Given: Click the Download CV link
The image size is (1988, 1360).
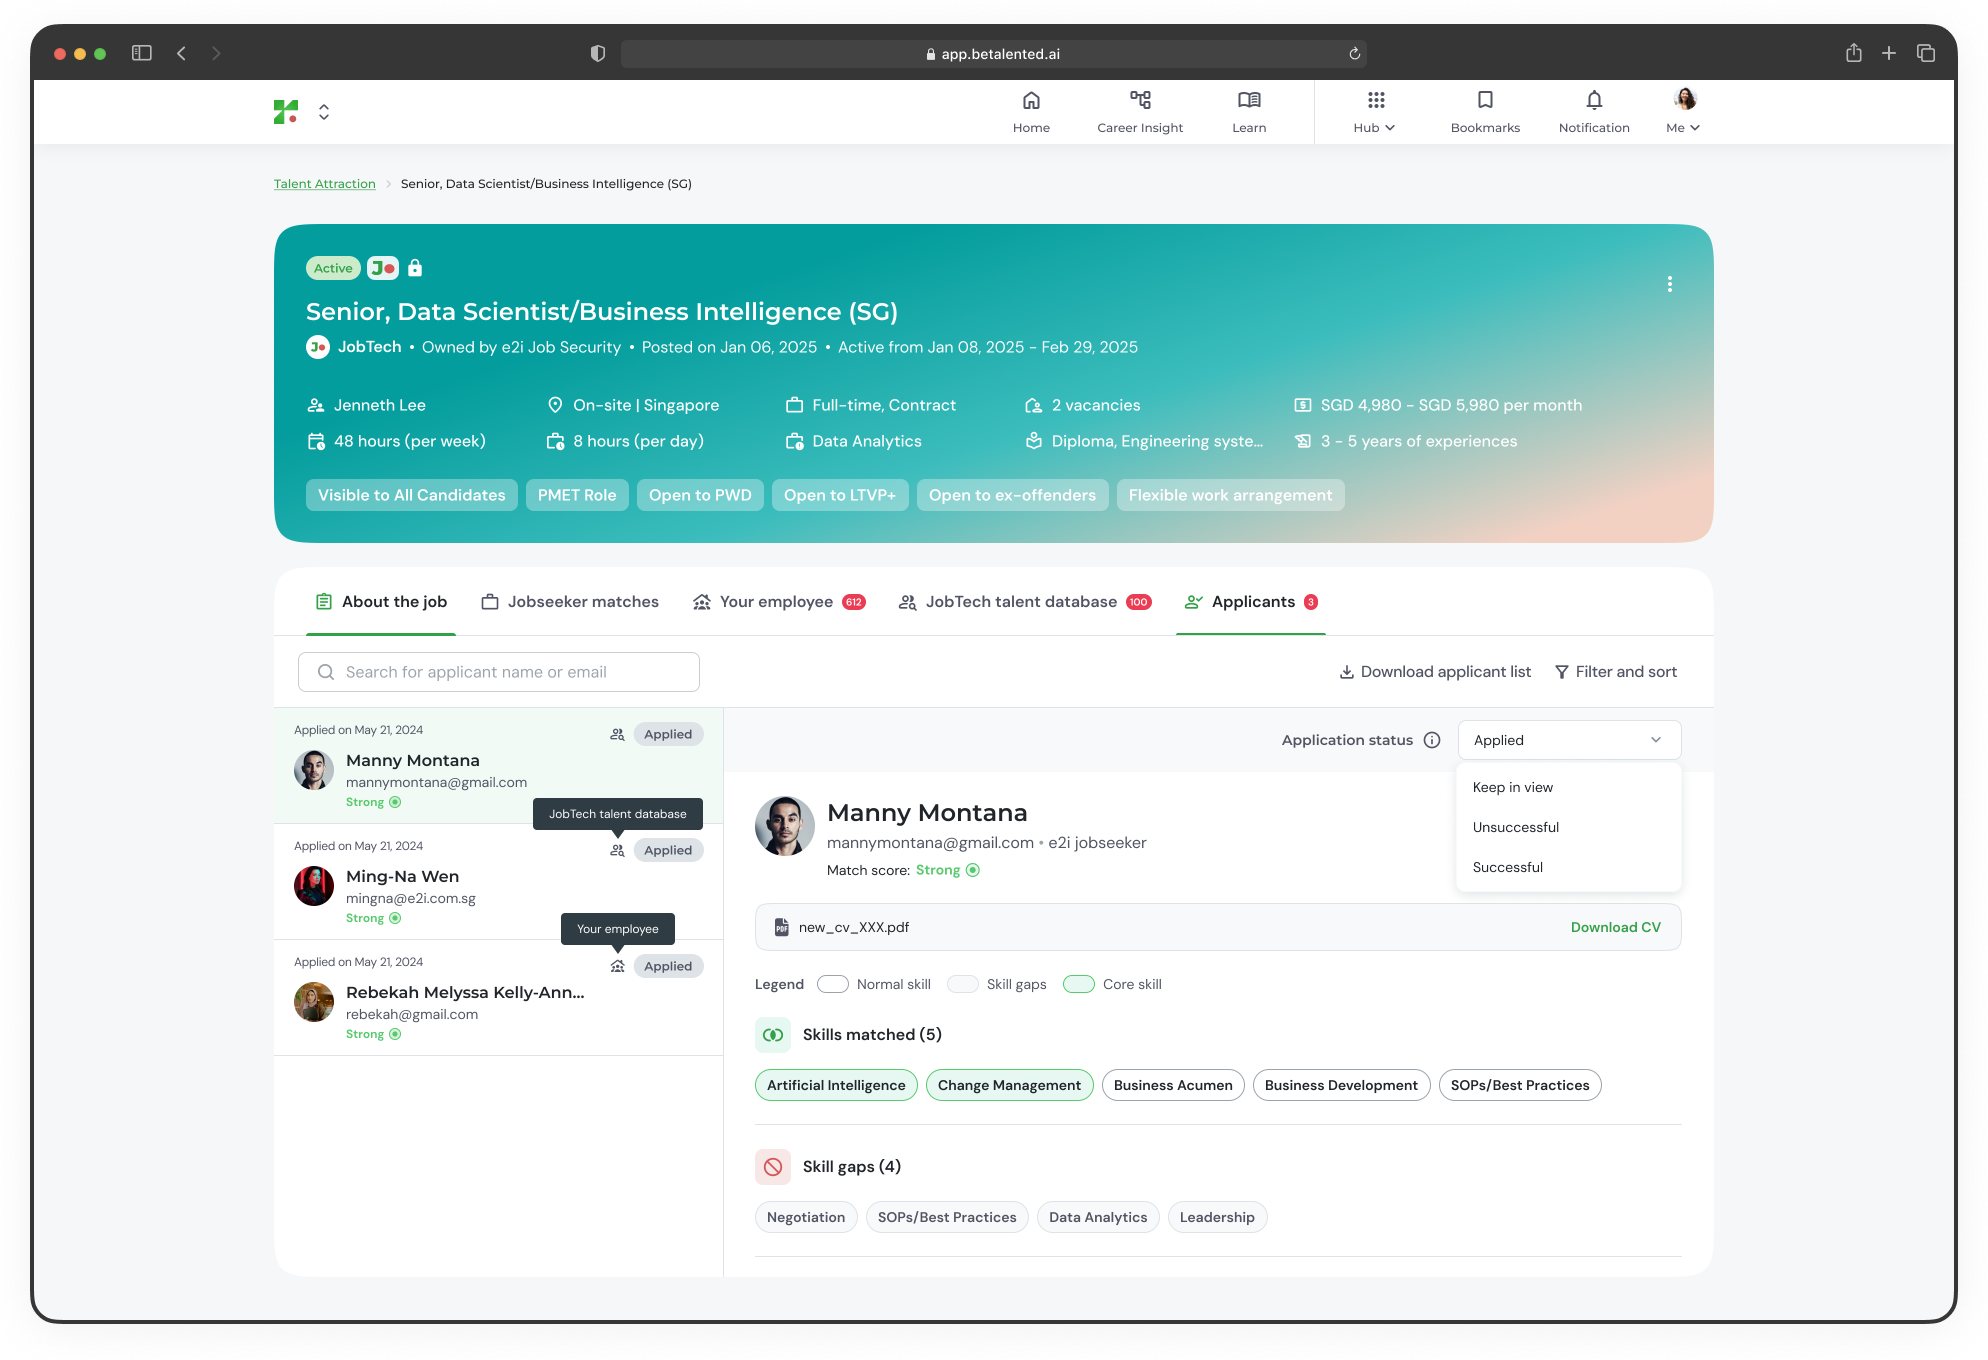Looking at the screenshot, I should tap(1615, 927).
